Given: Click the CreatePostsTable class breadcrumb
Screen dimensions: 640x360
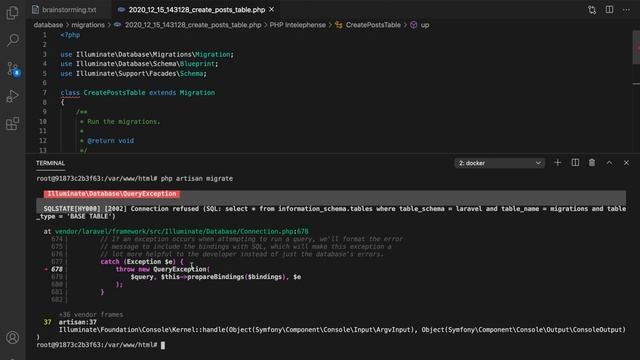Looking at the screenshot, I should click(373, 25).
